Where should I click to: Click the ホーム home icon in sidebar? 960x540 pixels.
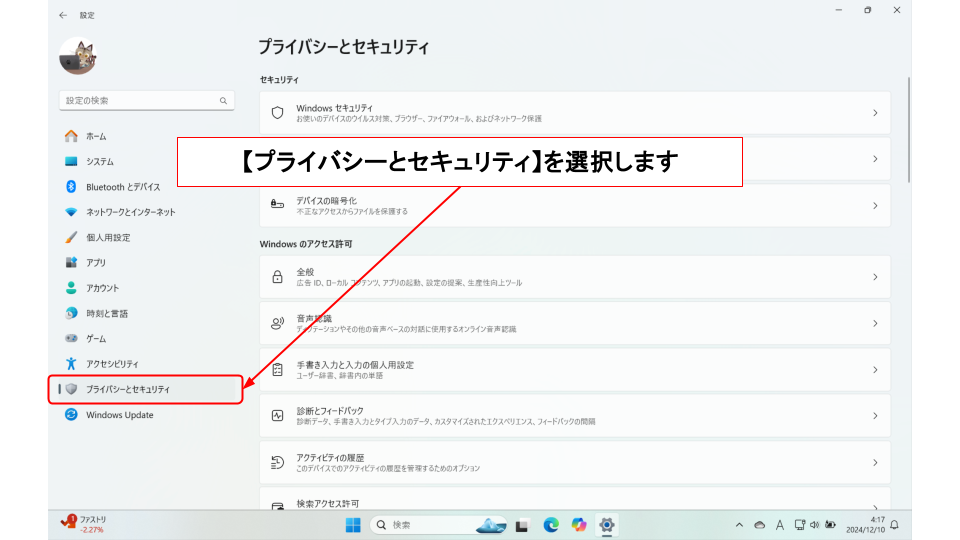point(71,136)
